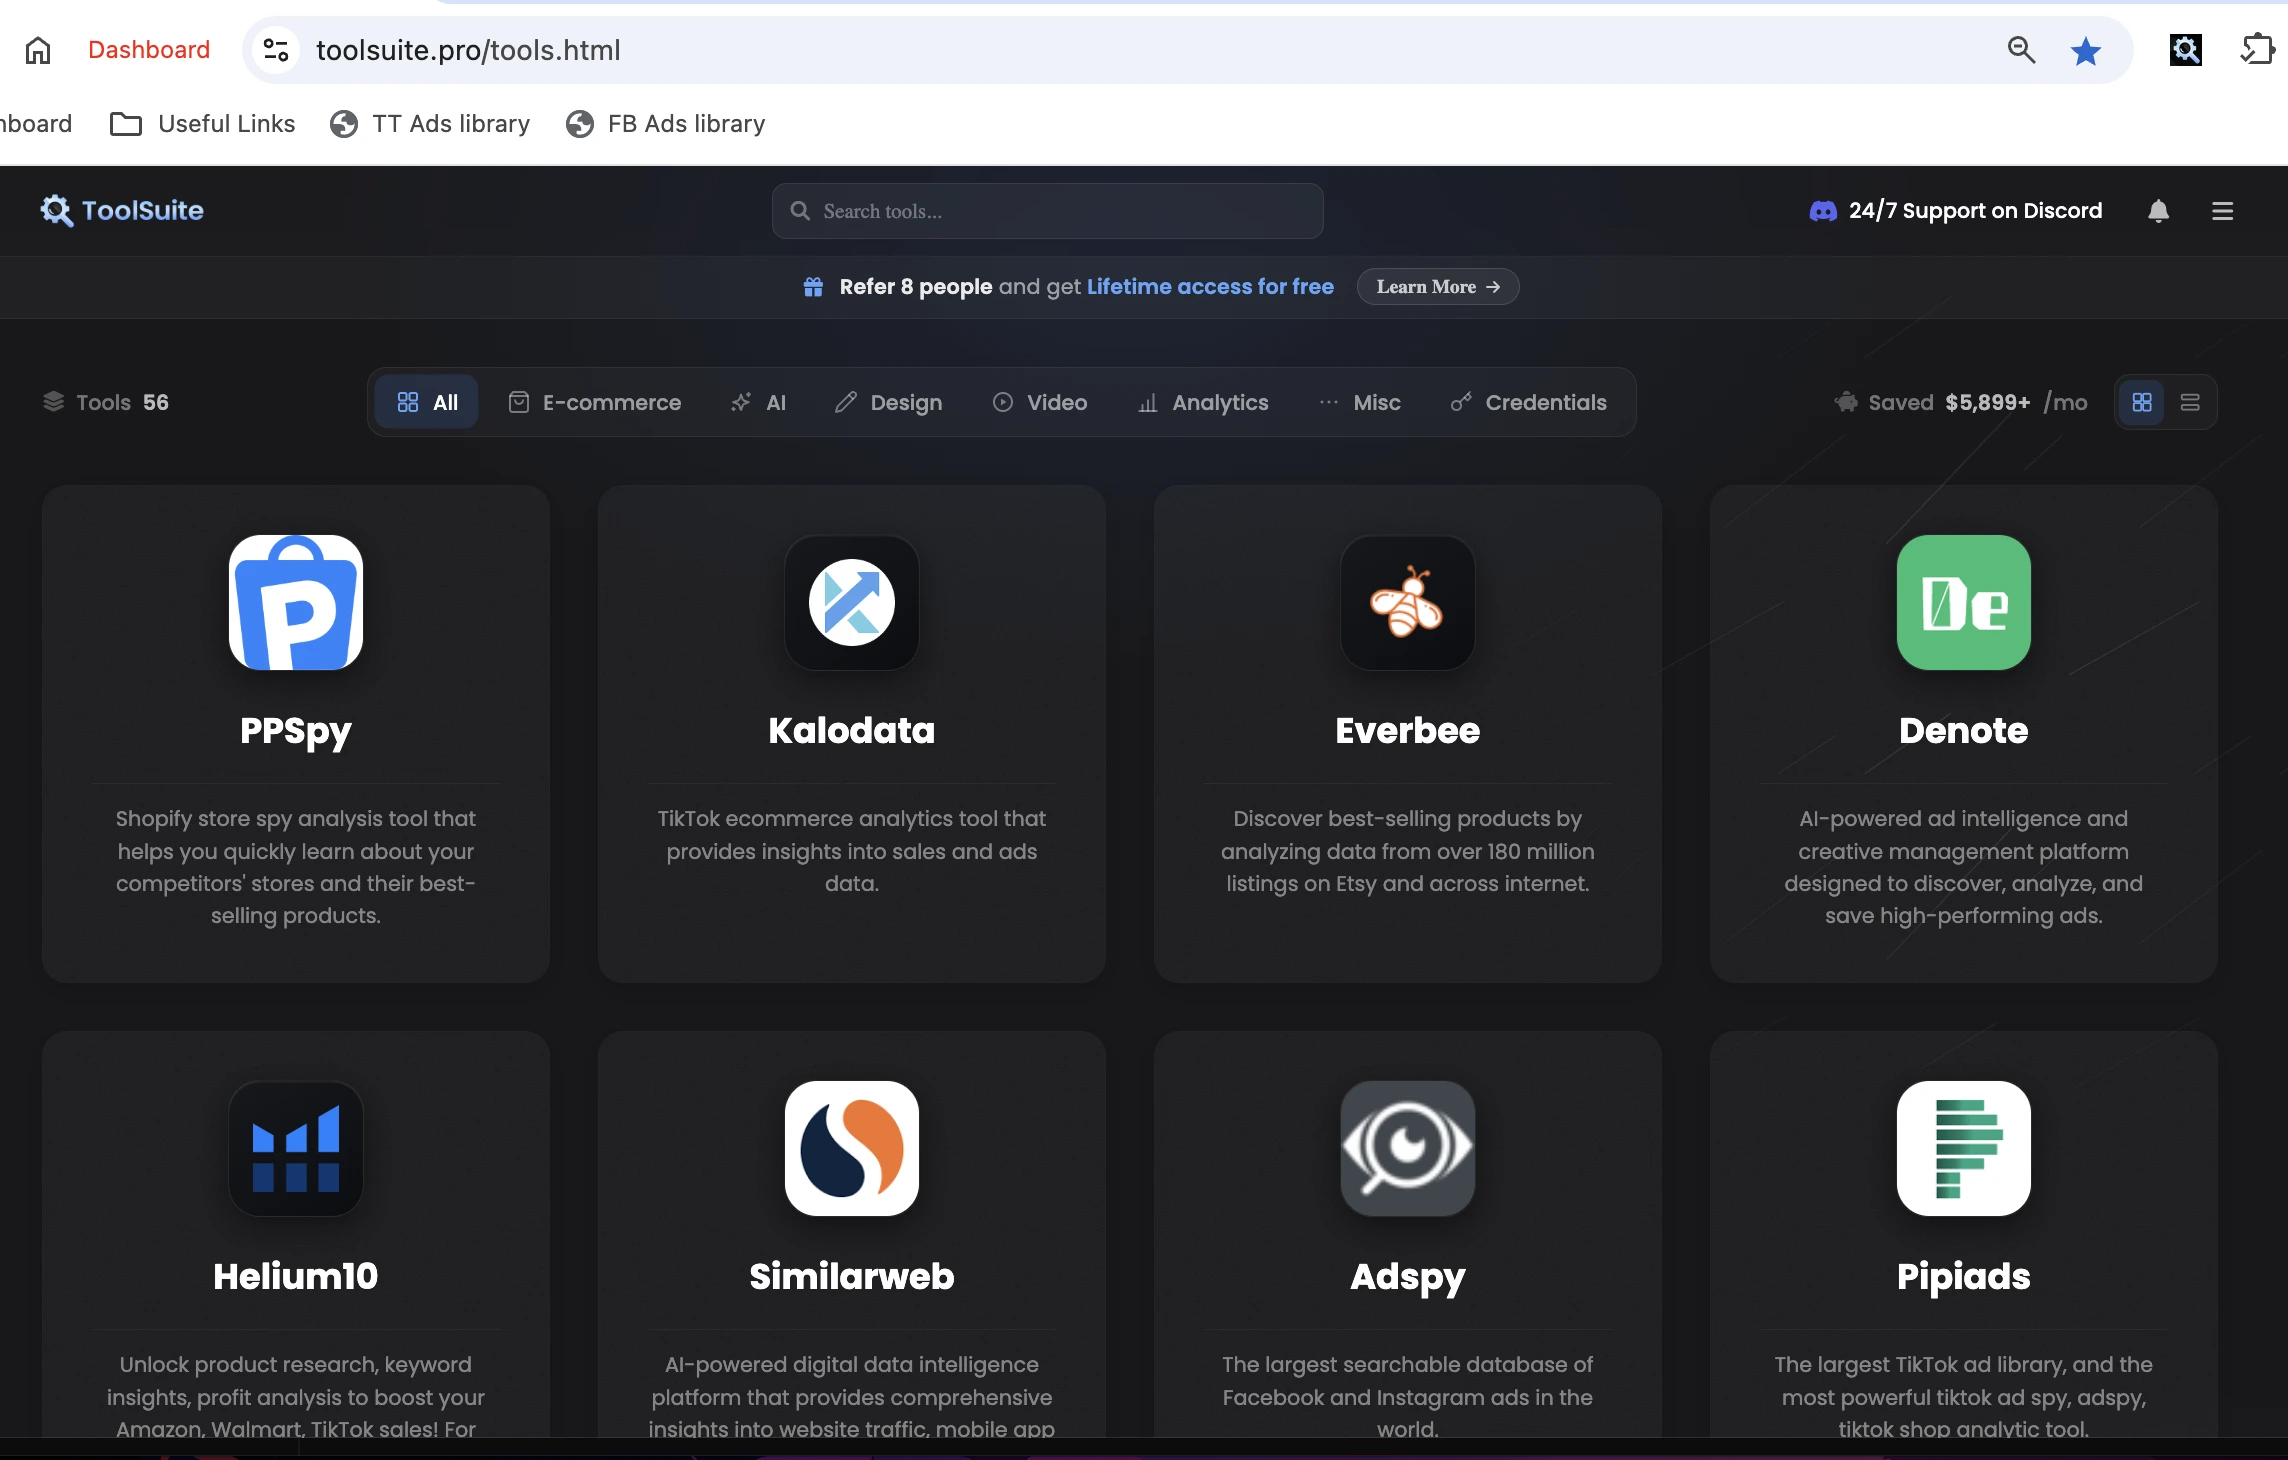Click the zoom magnifier icon in address bar

click(x=2021, y=50)
